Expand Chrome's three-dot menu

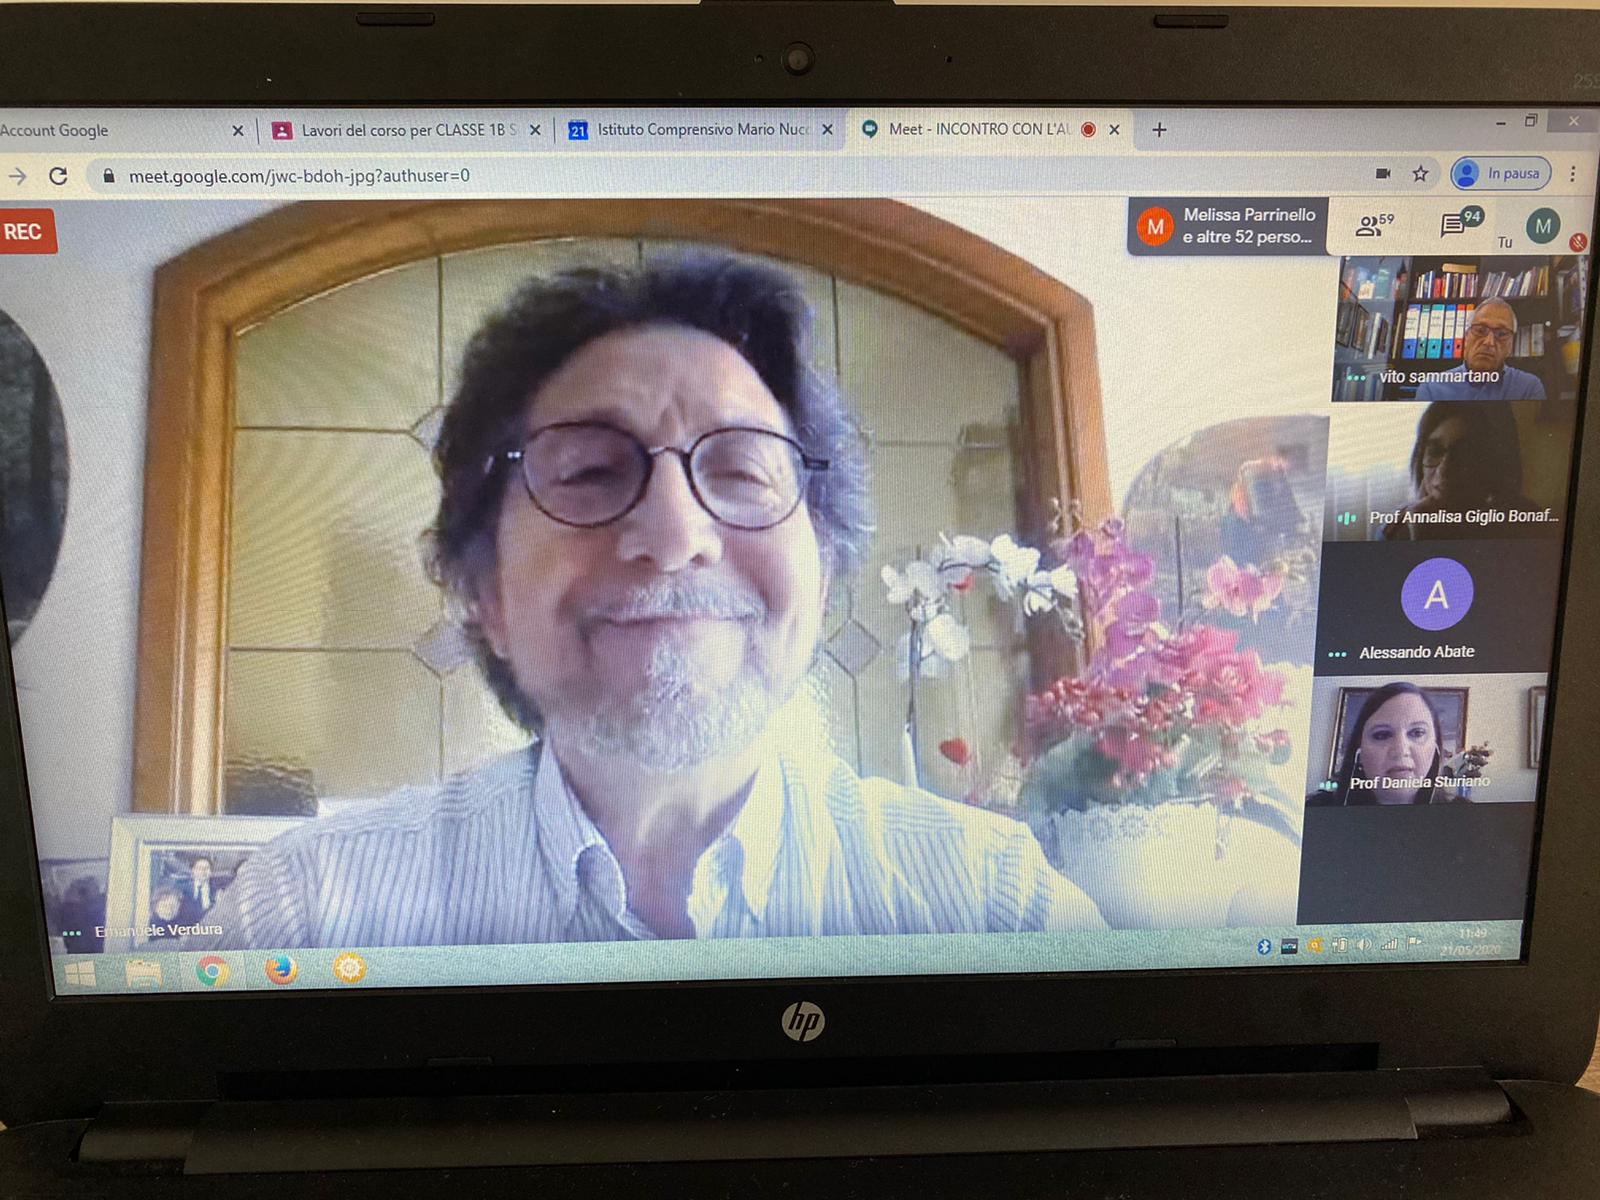click(x=1573, y=174)
